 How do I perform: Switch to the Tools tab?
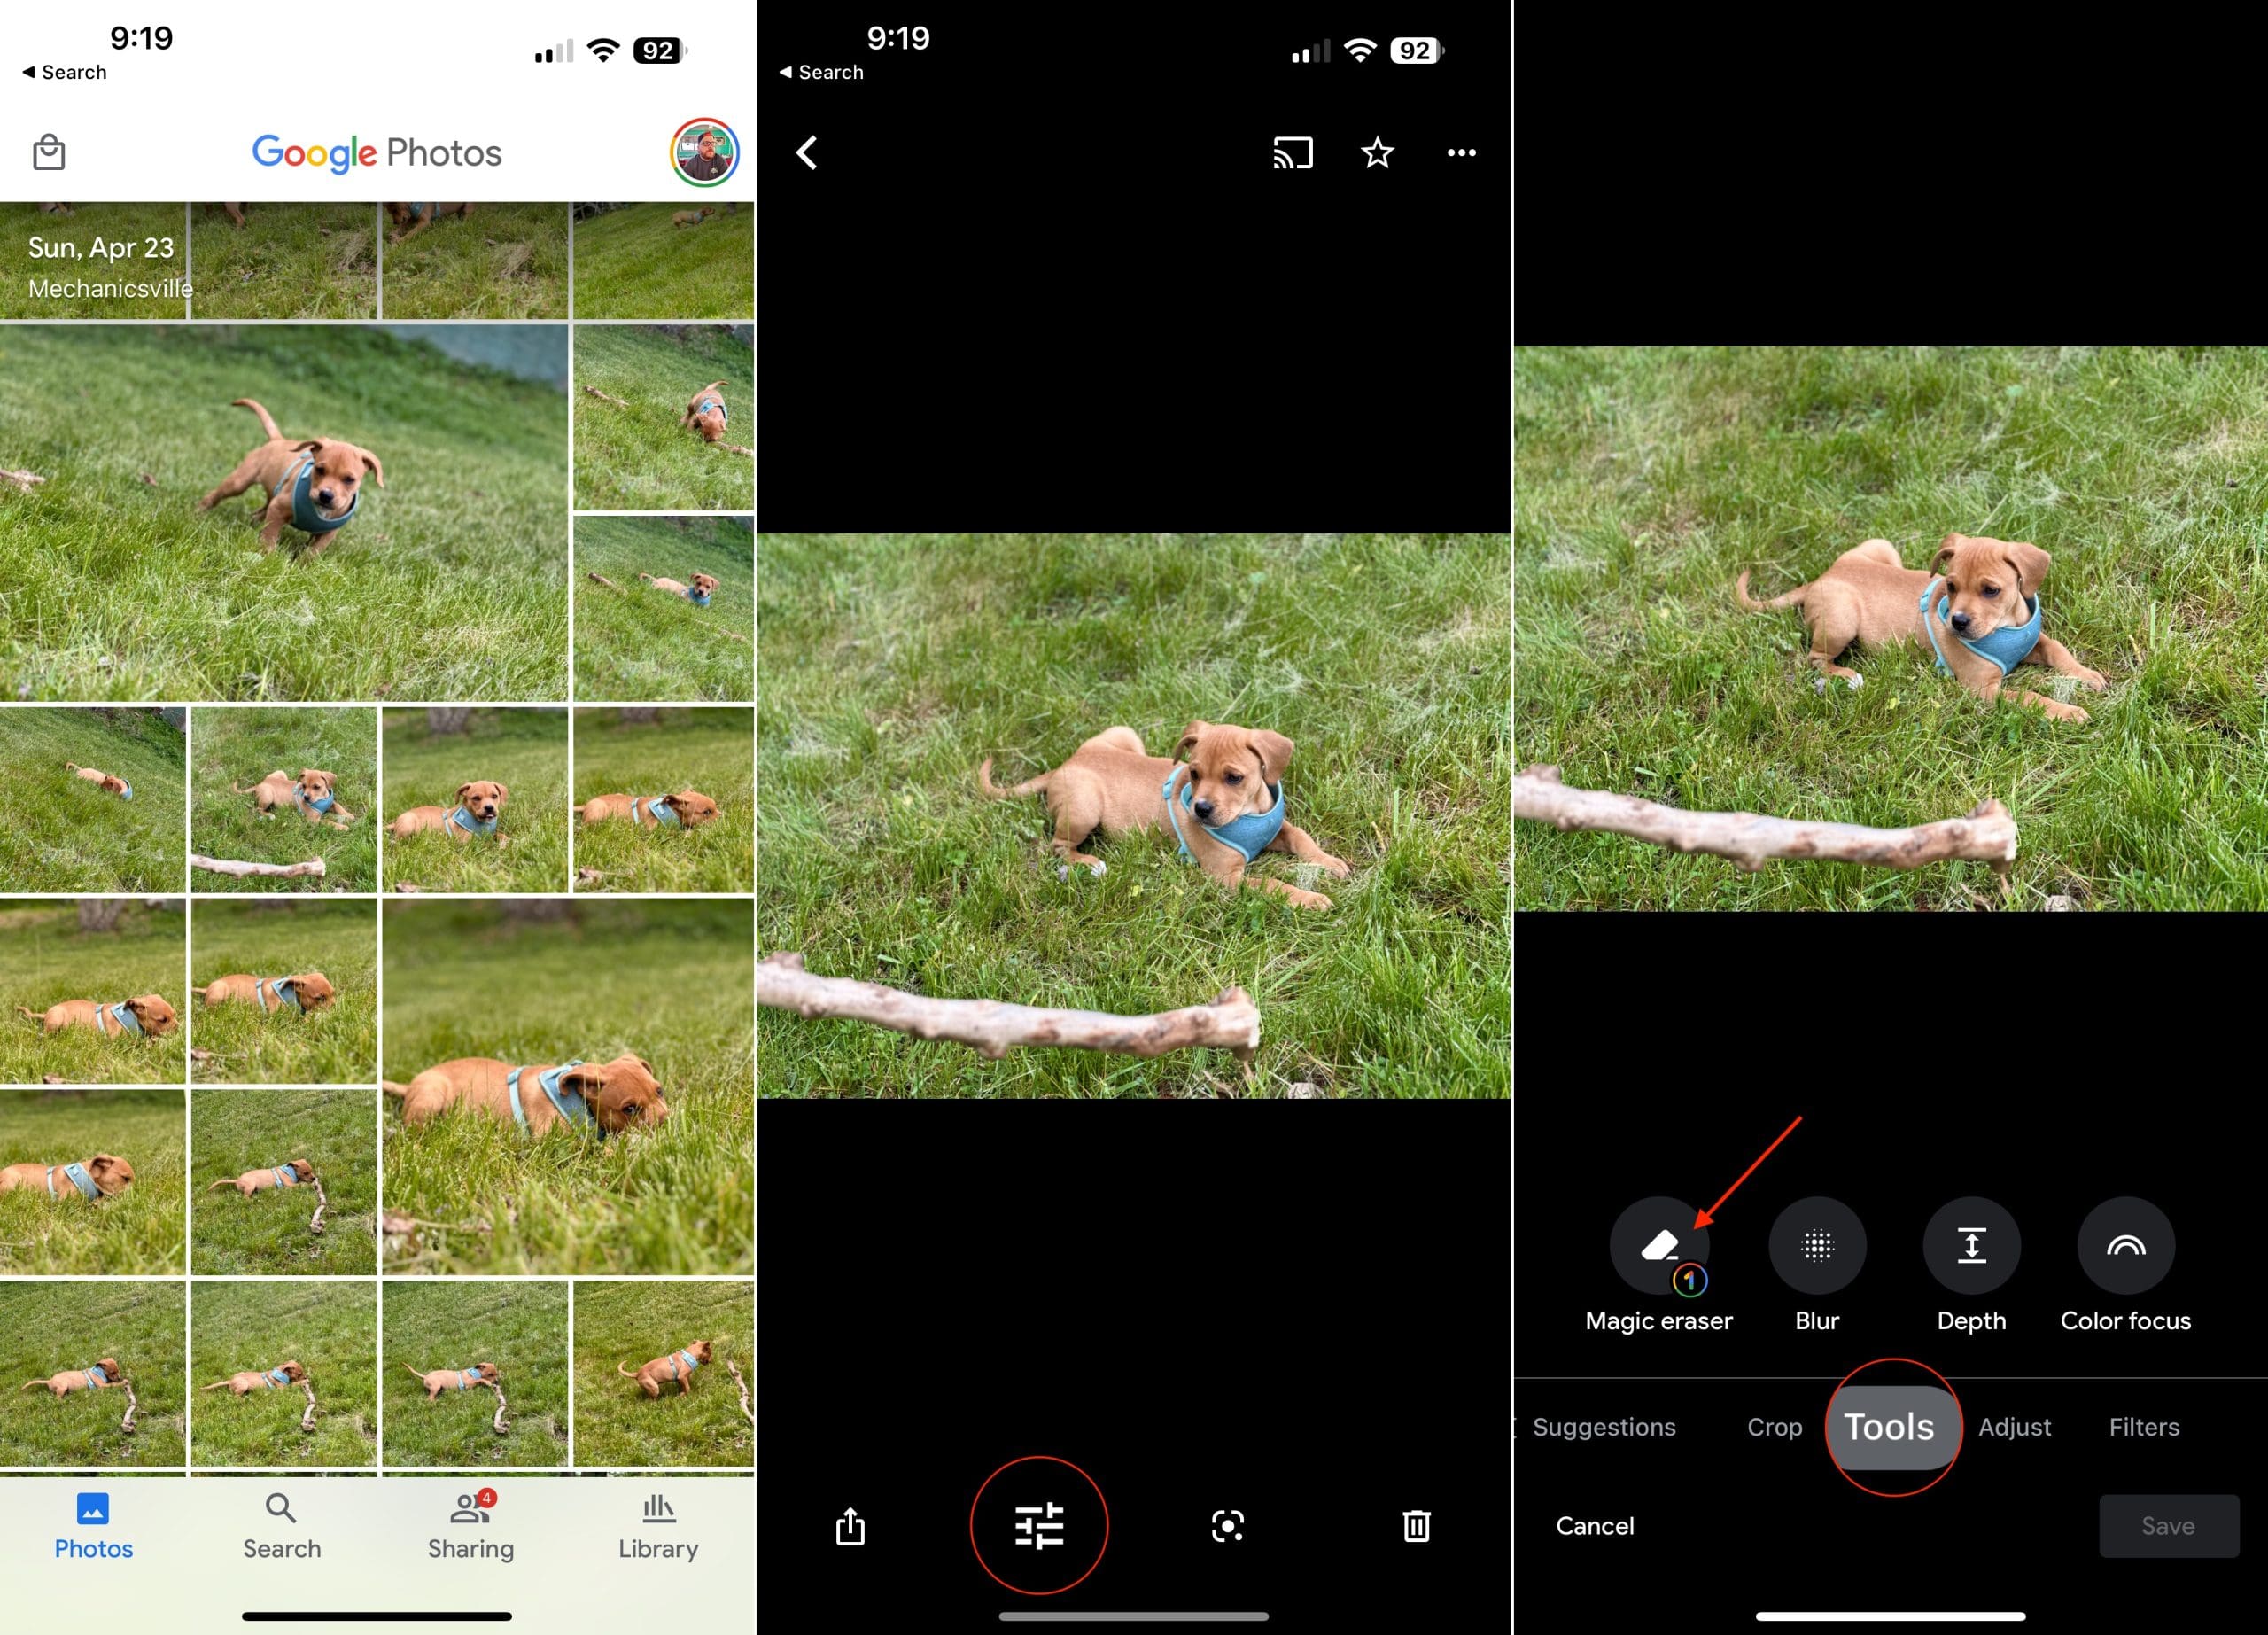(1890, 1427)
